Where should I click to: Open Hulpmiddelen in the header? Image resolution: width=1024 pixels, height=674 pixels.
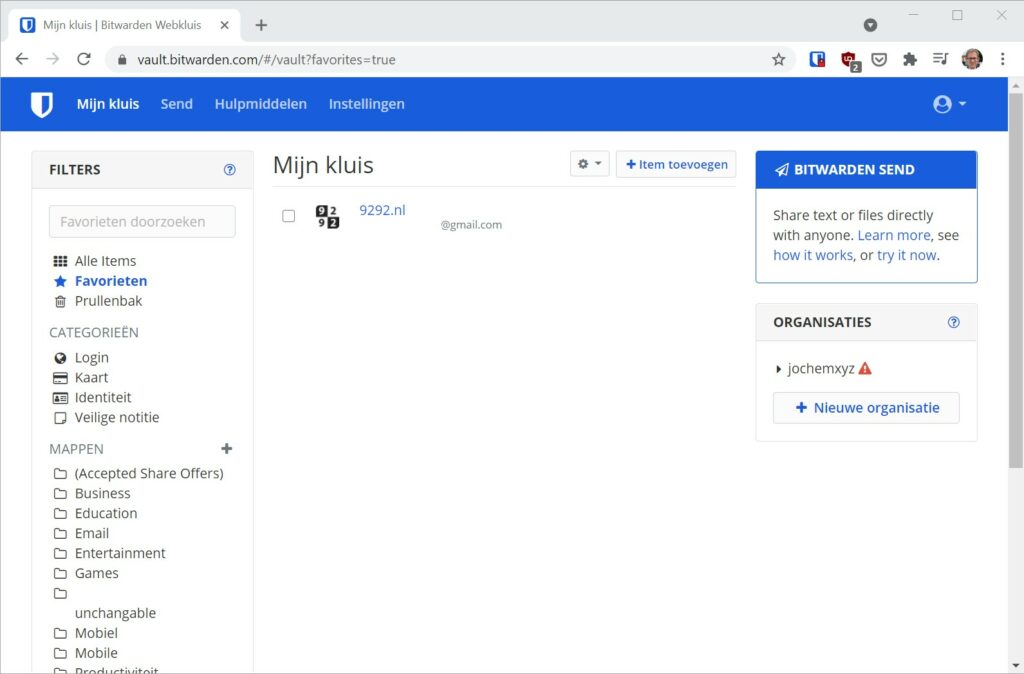tap(261, 104)
